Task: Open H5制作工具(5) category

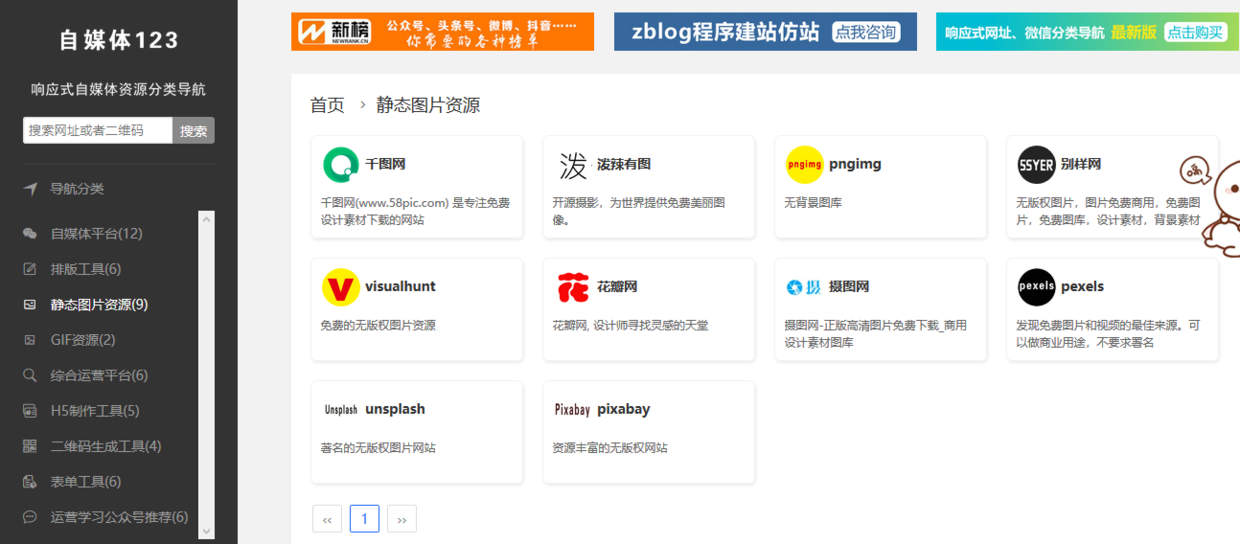Action: (95, 411)
